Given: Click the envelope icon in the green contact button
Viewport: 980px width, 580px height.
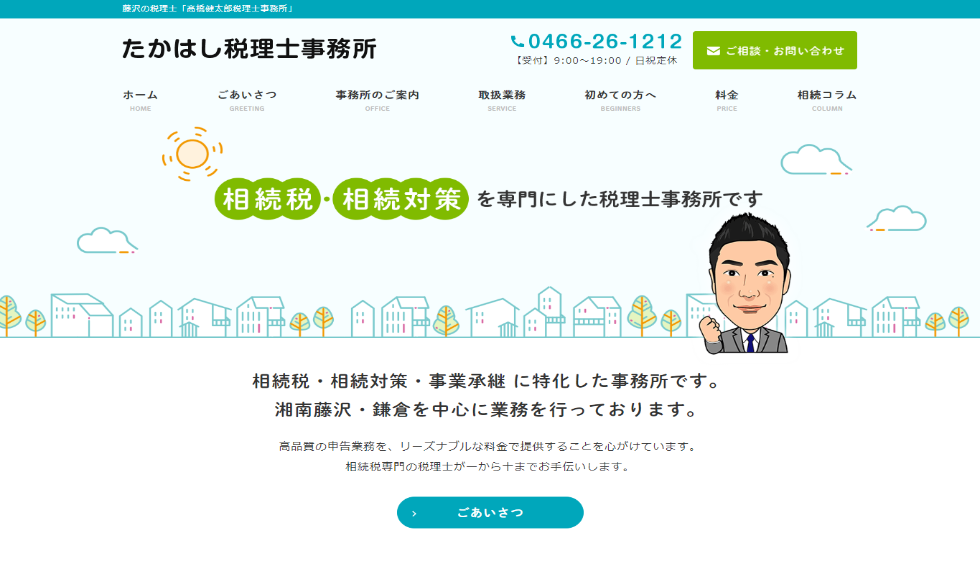Looking at the screenshot, I should click(713, 51).
